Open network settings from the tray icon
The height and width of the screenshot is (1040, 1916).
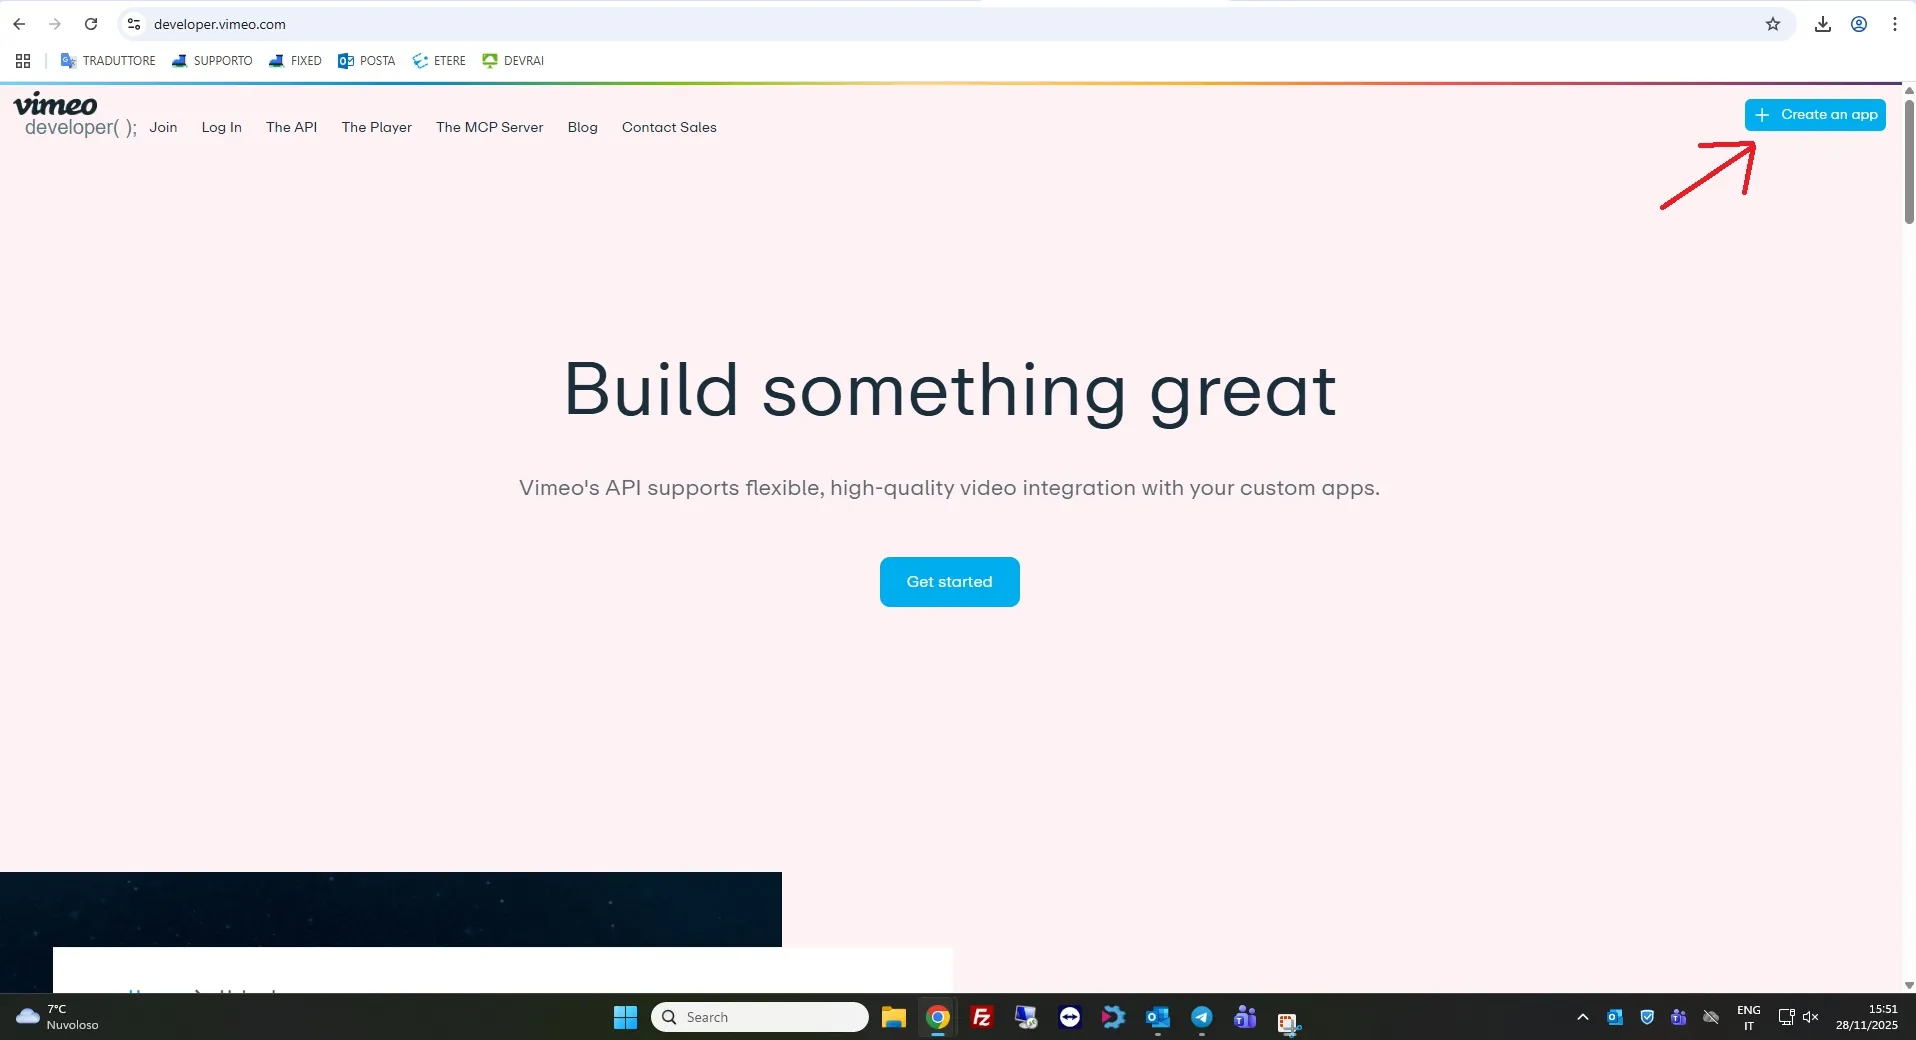[1786, 1017]
